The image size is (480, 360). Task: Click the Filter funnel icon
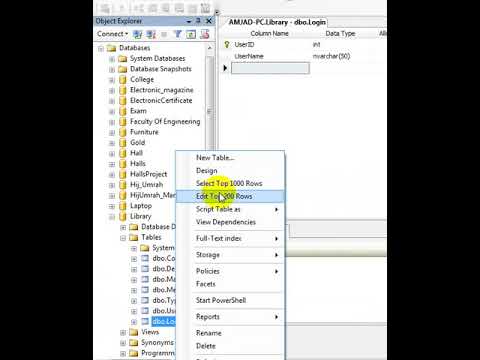pos(178,34)
